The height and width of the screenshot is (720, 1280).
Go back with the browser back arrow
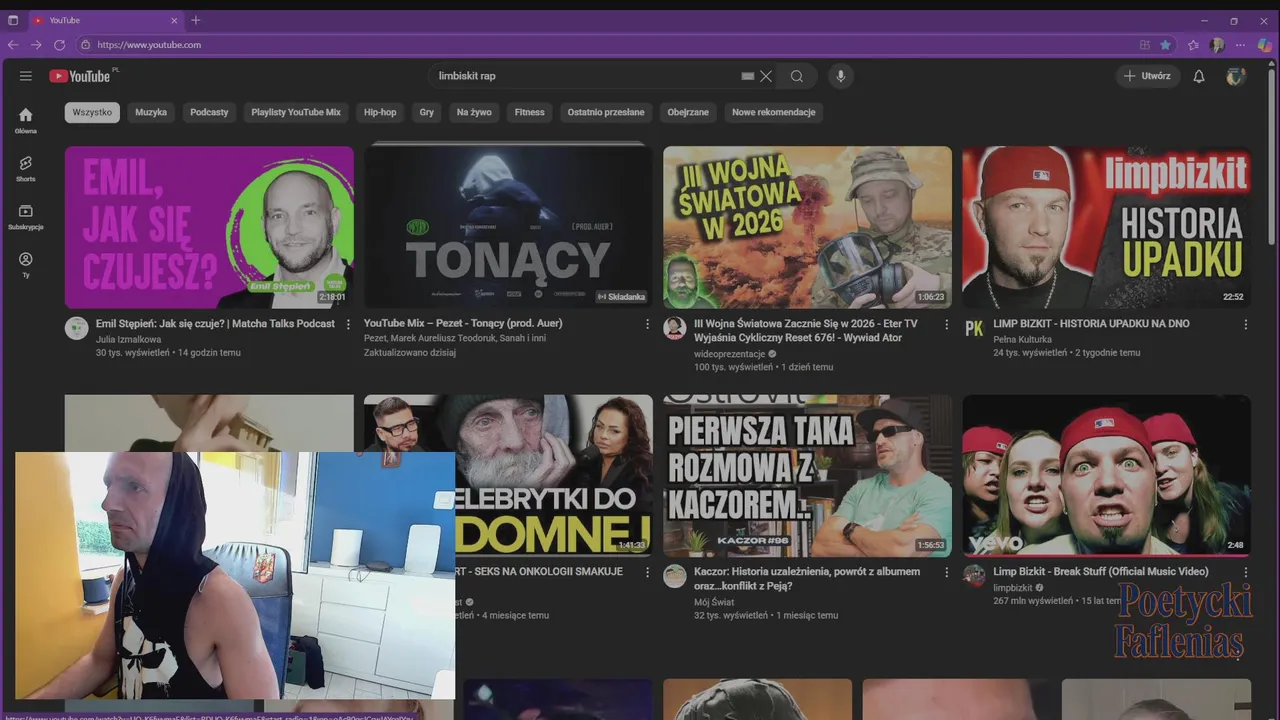tap(13, 45)
